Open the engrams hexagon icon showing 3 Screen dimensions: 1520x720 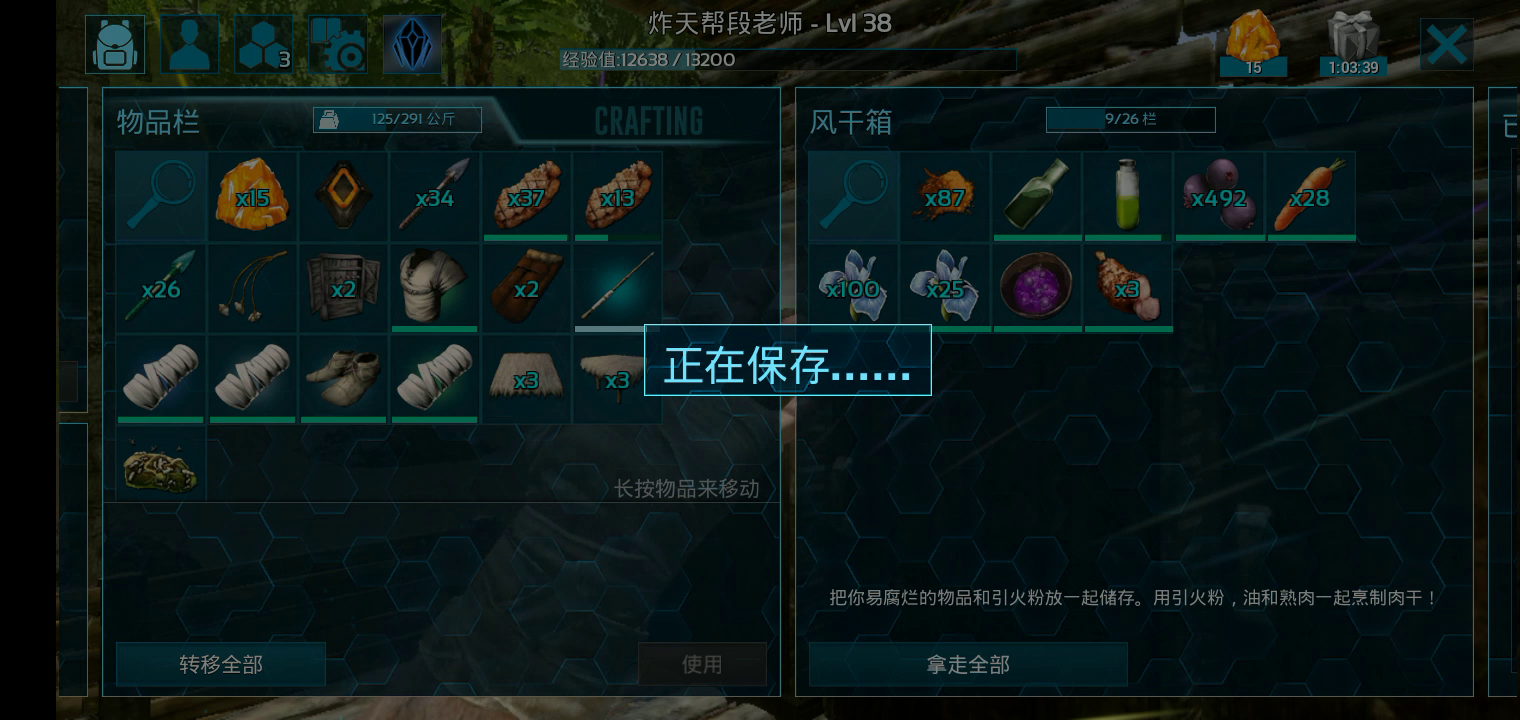[264, 45]
